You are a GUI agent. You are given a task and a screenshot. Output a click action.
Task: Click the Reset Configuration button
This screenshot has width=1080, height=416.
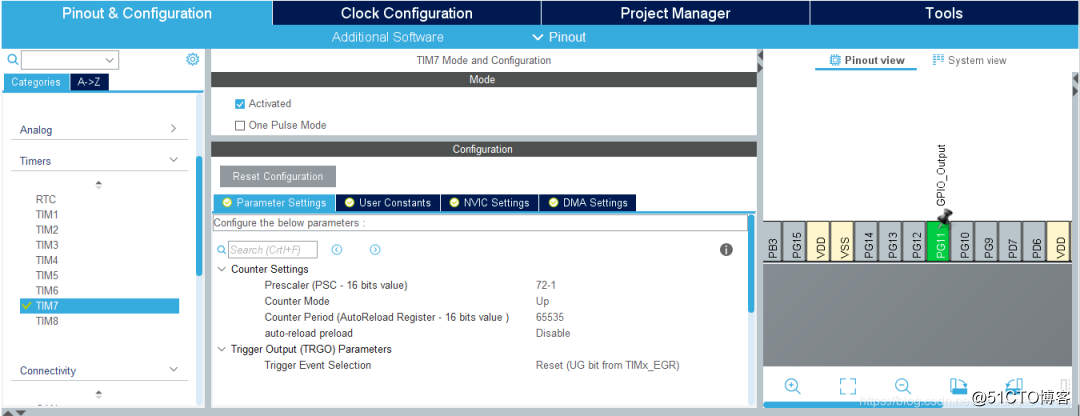point(278,177)
